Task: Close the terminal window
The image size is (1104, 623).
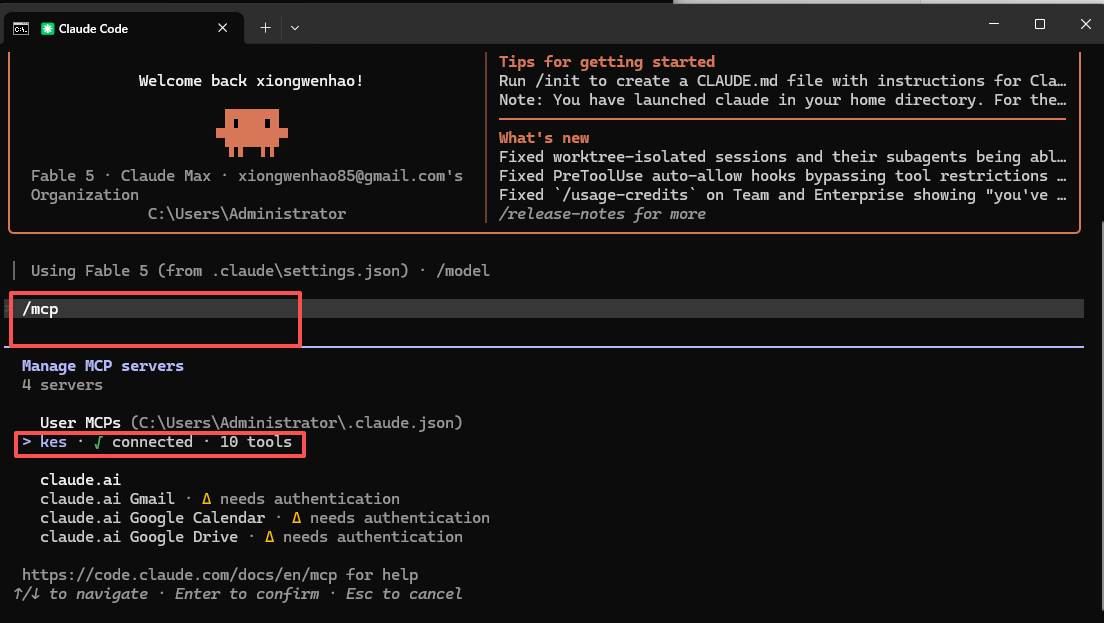Action: click(1085, 24)
